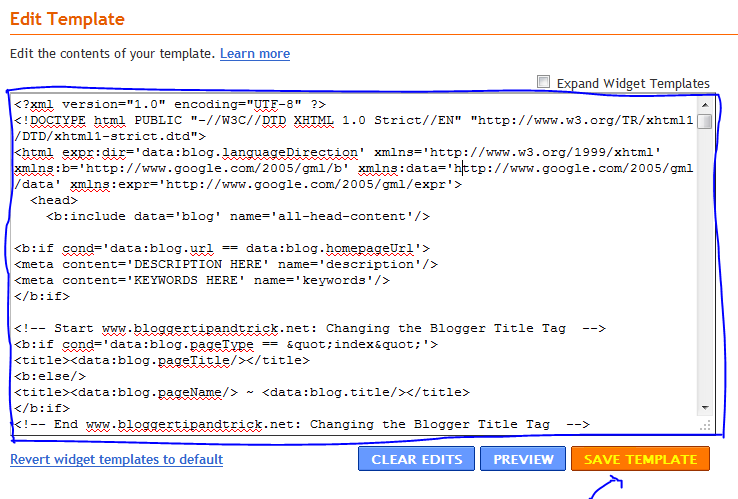Click the xml version declaration line

pos(170,105)
